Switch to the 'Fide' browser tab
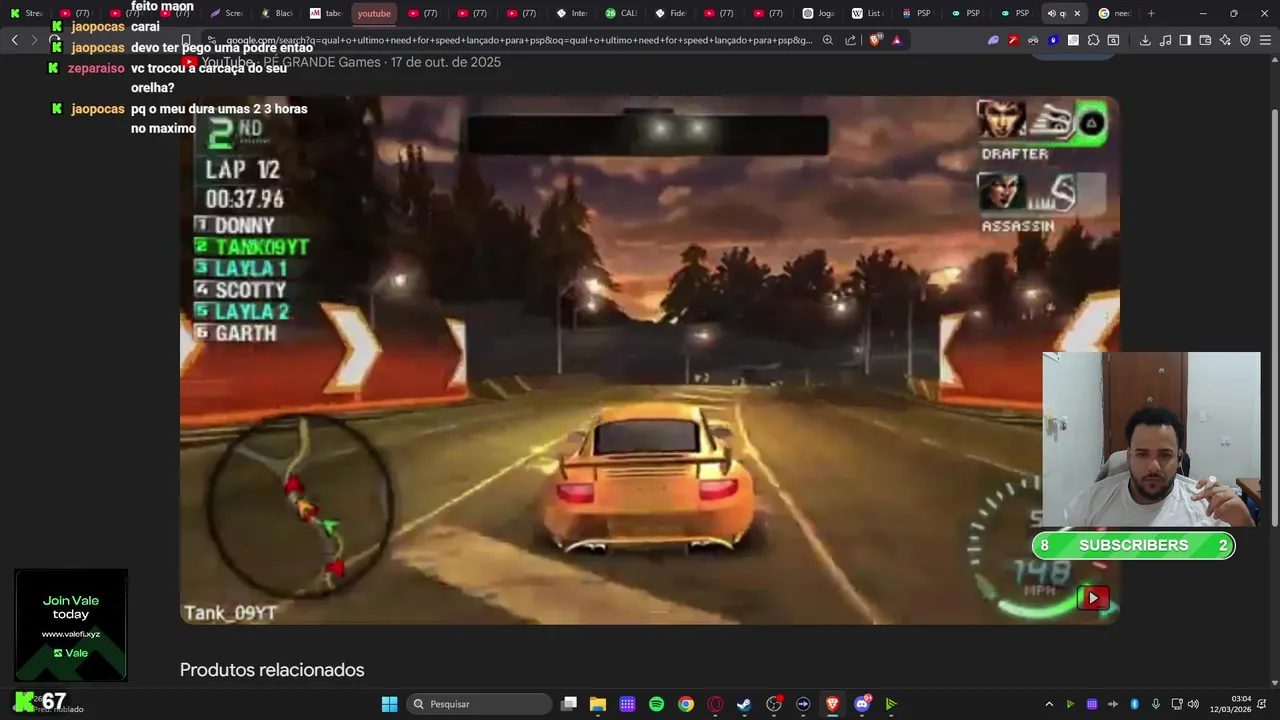Image resolution: width=1280 pixels, height=720 pixels. pos(673,13)
